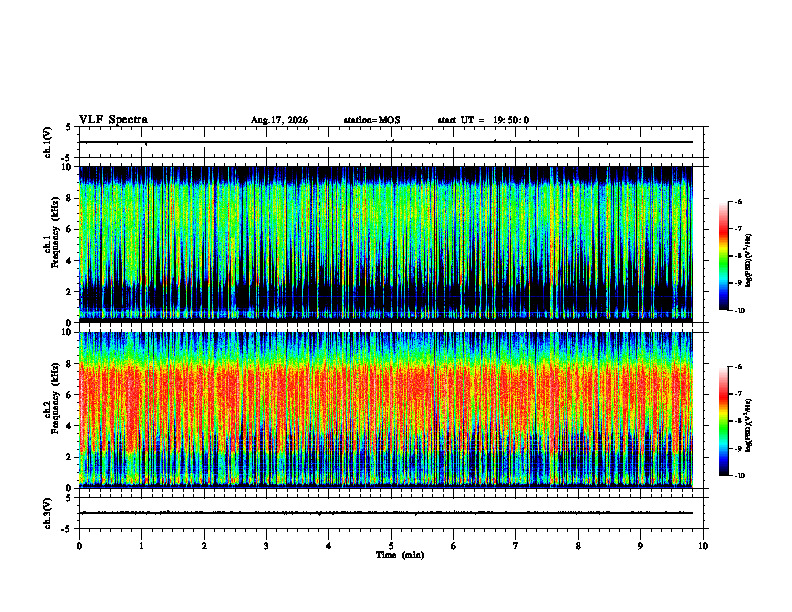This screenshot has width=792, height=612.
Task: Click the ch.1 spectrogram panel
Action: tap(386, 244)
